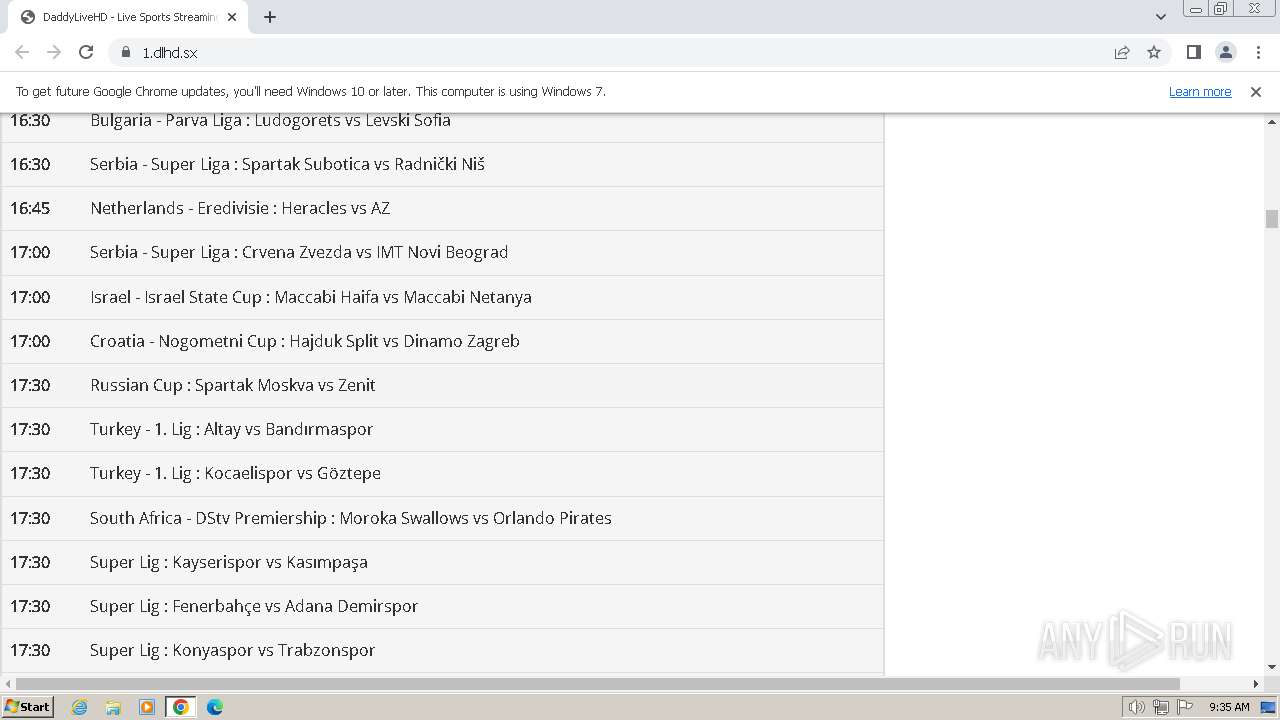1280x720 pixels.
Task: View site information via the lock icon
Action: 126,52
